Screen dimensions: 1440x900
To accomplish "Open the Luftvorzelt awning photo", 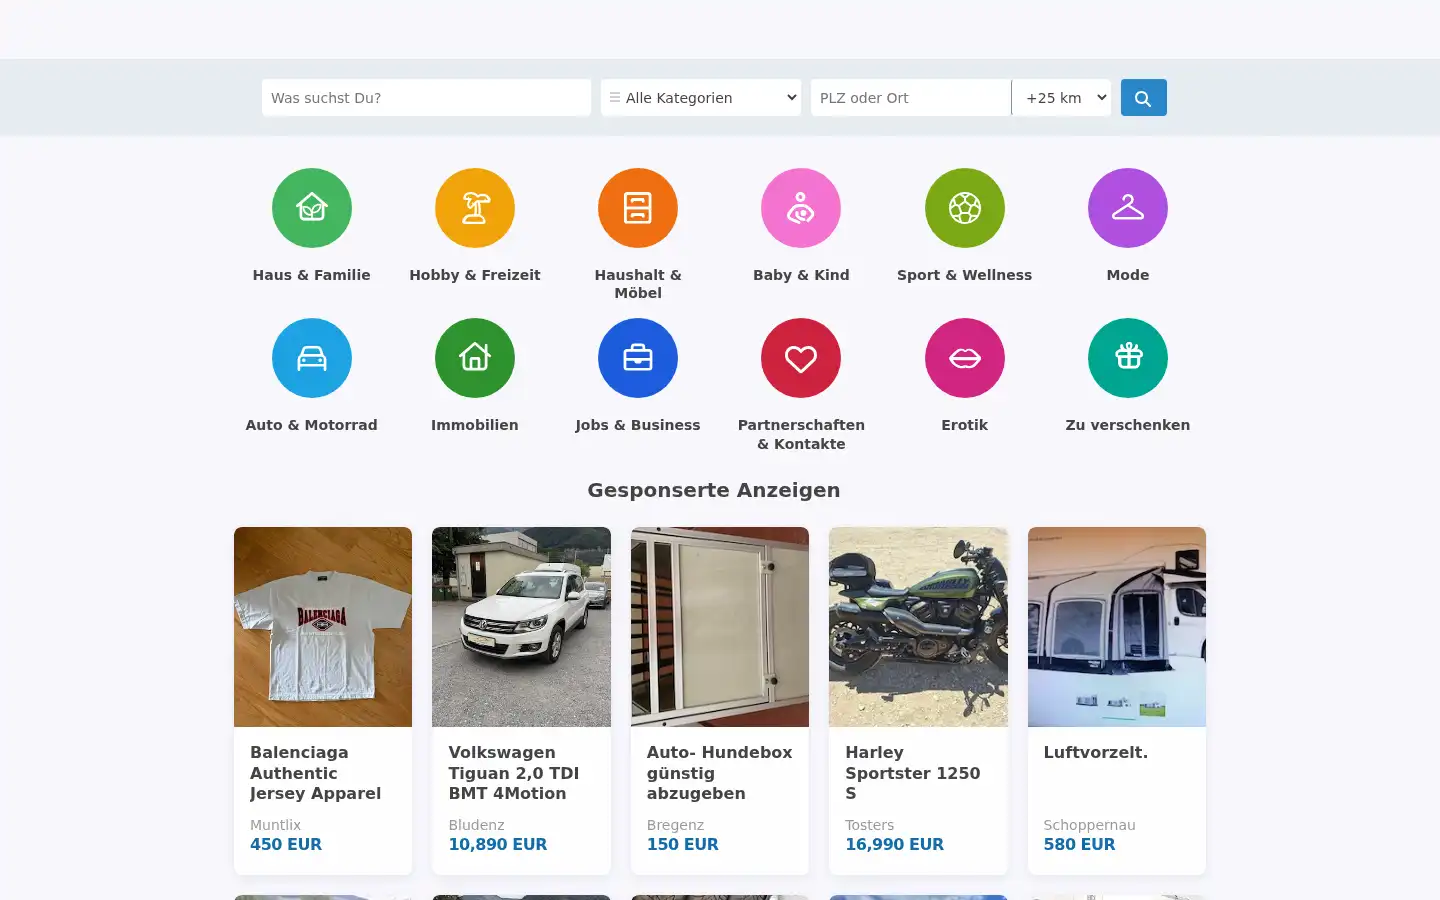I will 1117,627.
